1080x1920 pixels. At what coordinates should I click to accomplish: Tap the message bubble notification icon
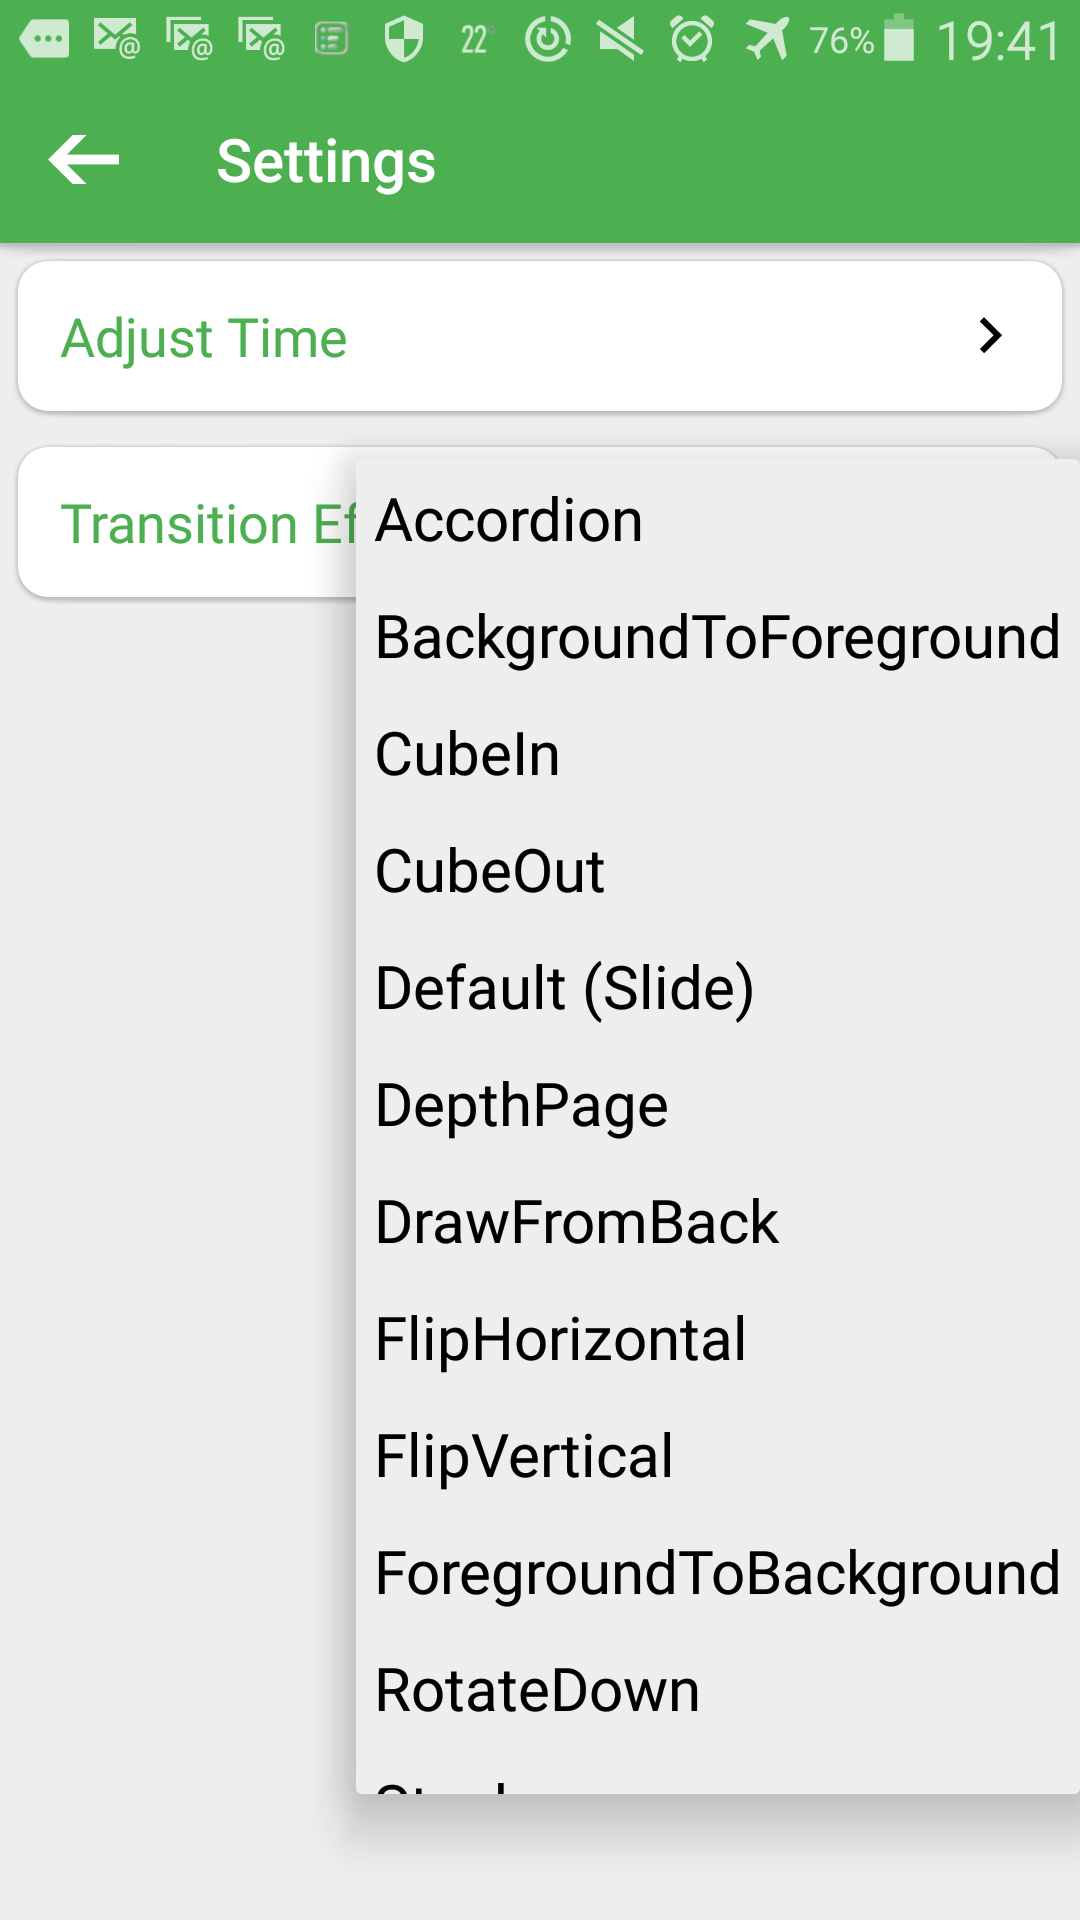(x=45, y=39)
